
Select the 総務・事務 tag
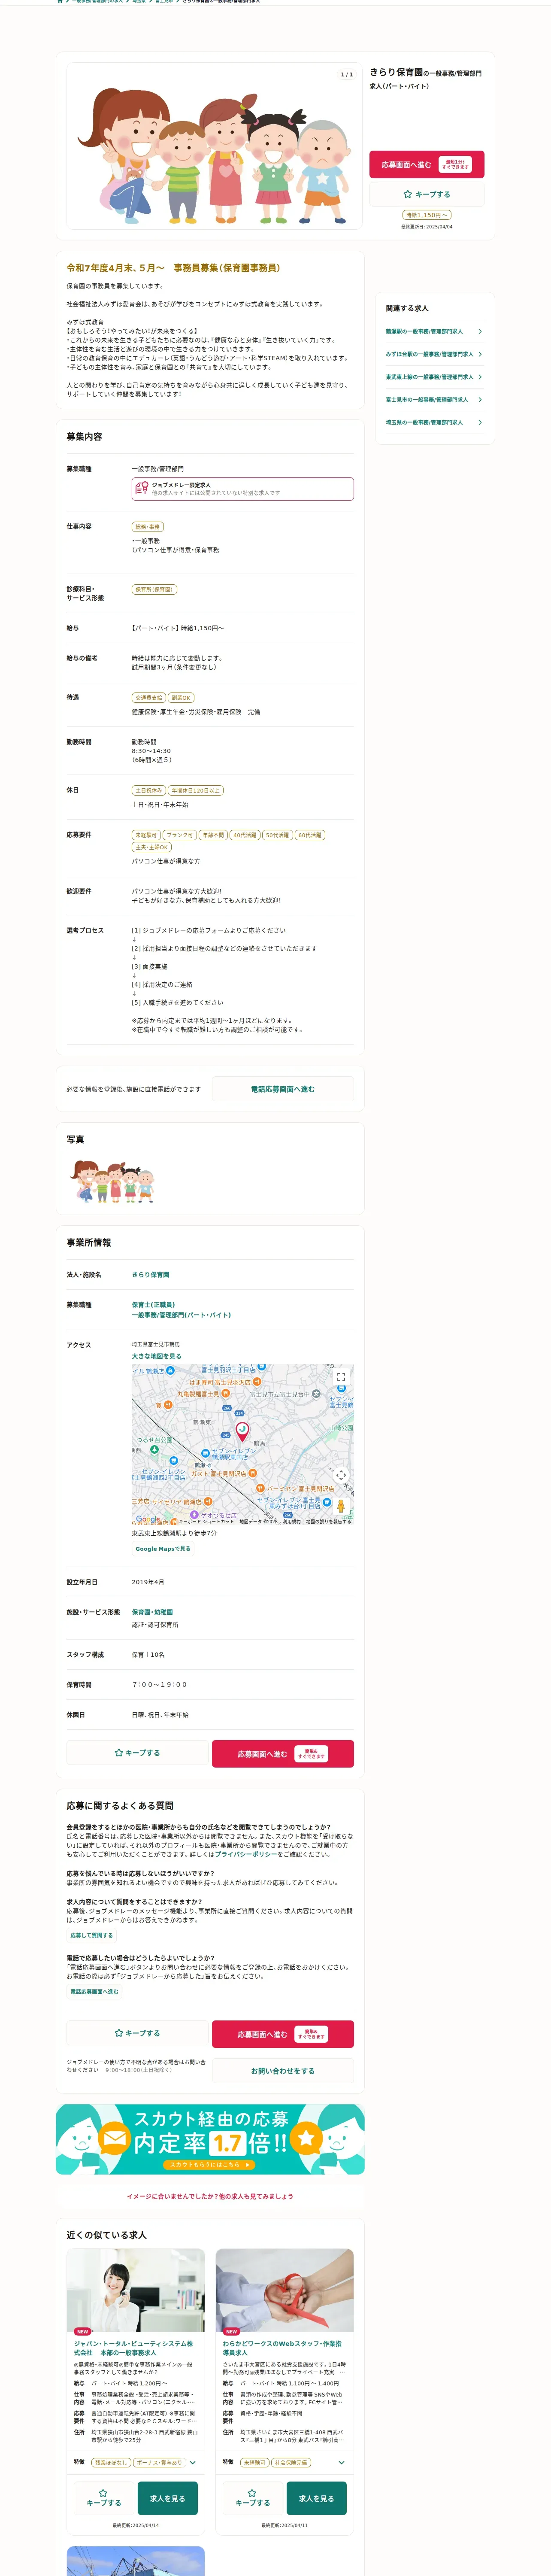(x=148, y=526)
